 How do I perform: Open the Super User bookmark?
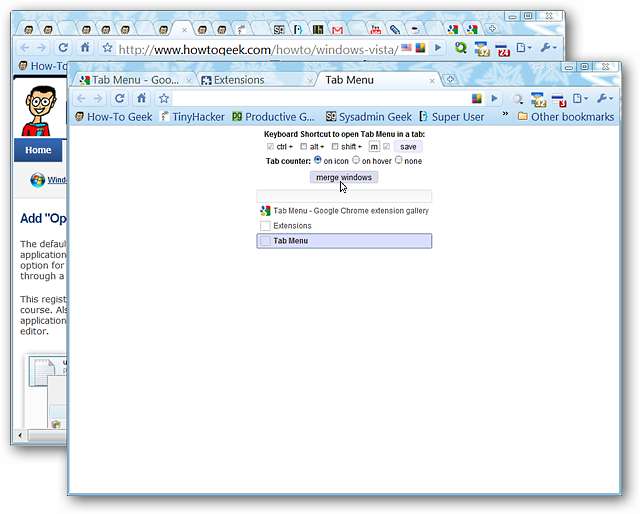(x=452, y=117)
